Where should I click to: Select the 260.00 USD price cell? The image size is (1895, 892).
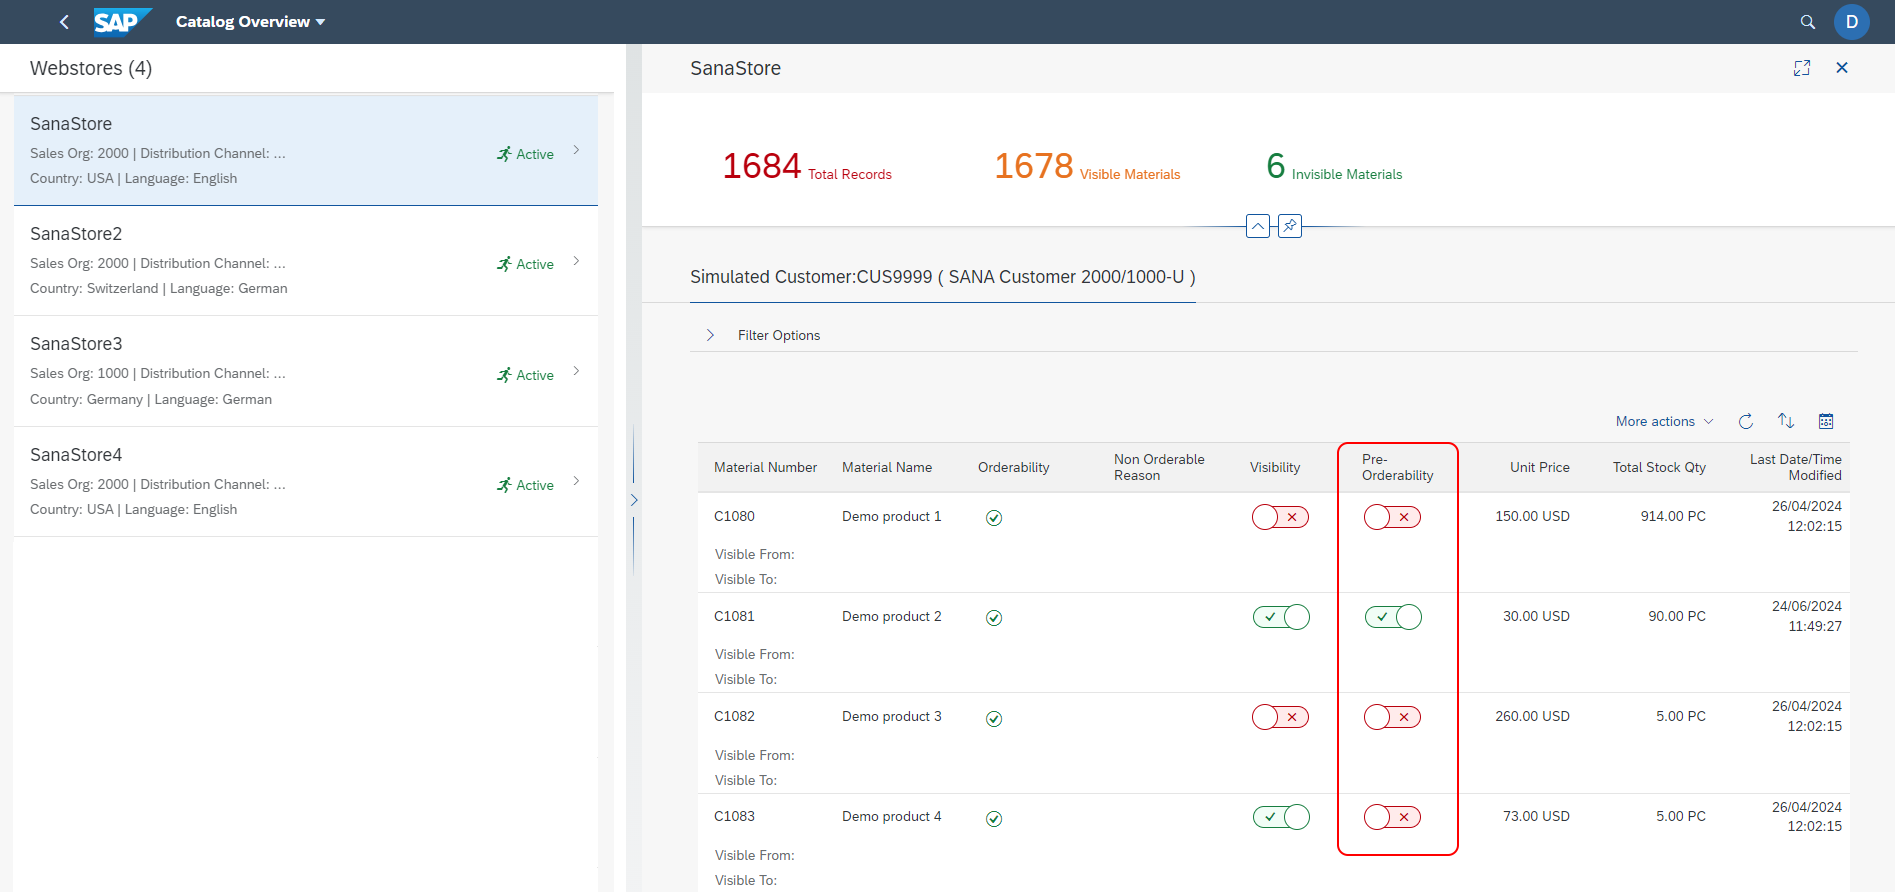[x=1532, y=716]
